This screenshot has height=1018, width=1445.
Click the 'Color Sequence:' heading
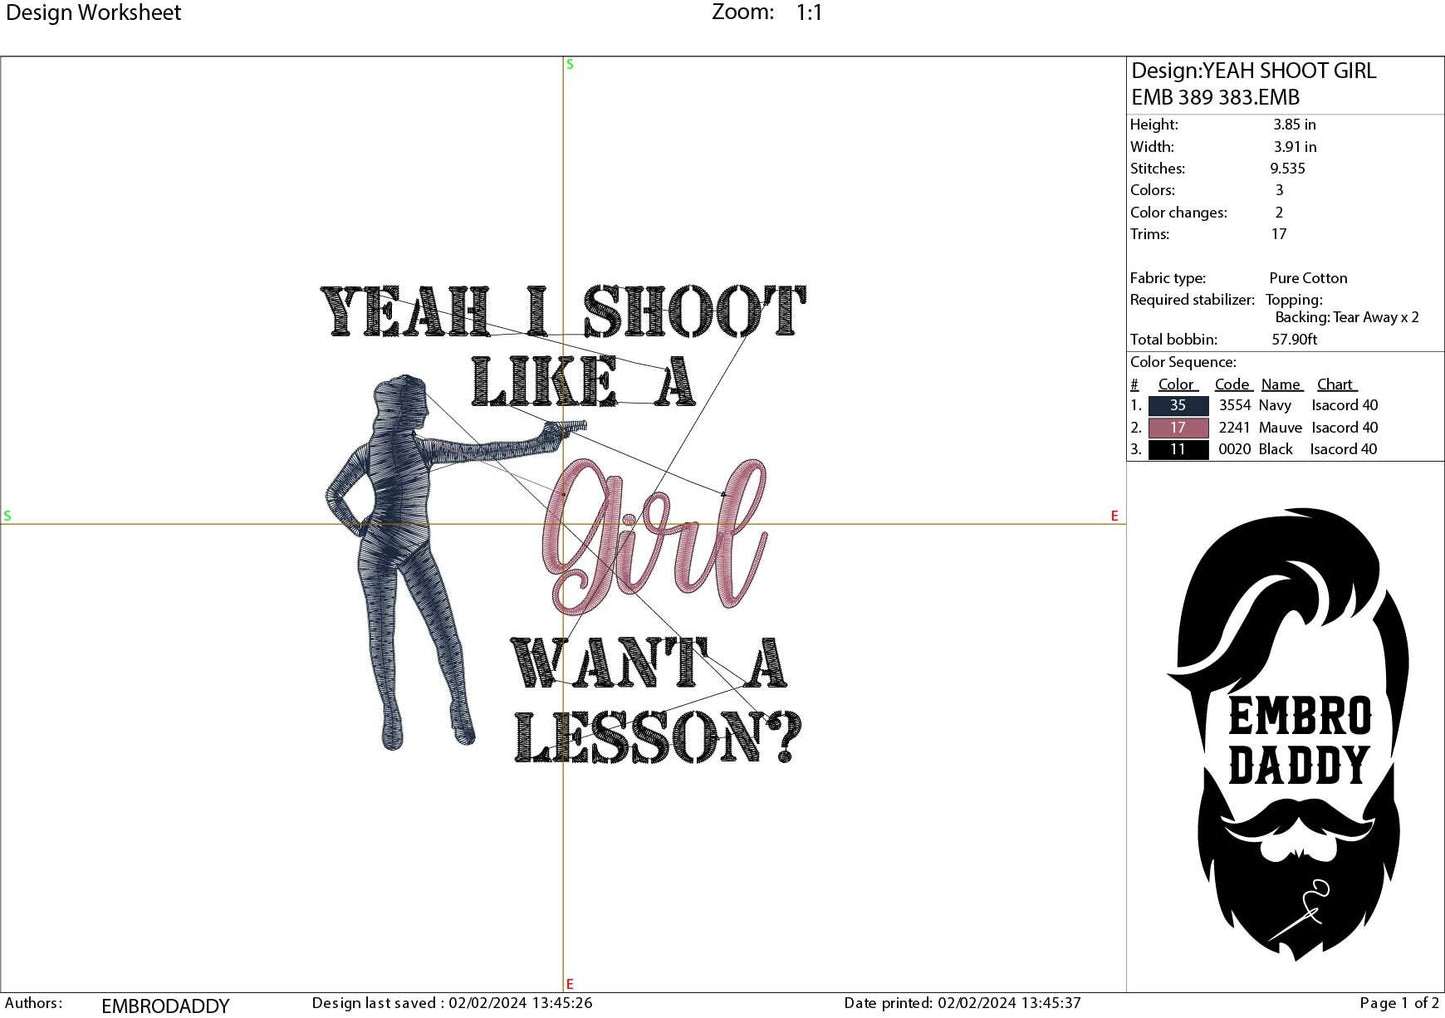tap(1183, 362)
